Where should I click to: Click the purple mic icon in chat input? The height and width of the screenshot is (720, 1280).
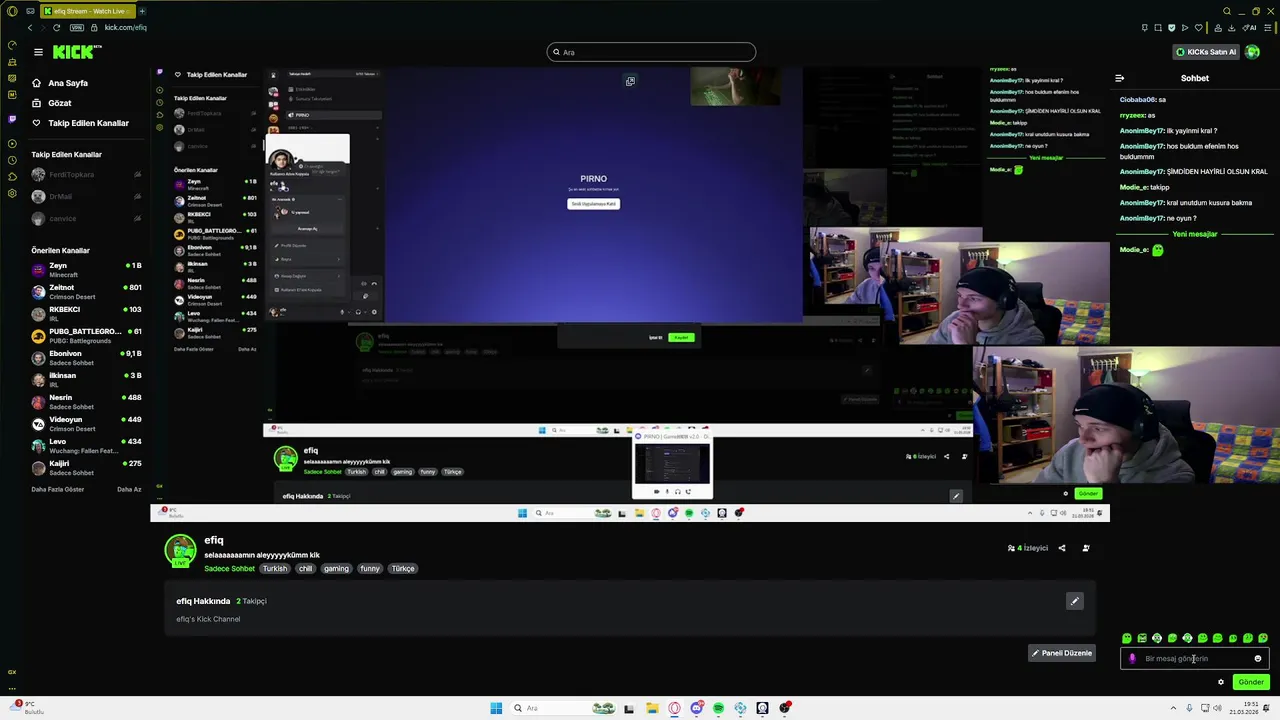pyautogui.click(x=1132, y=659)
